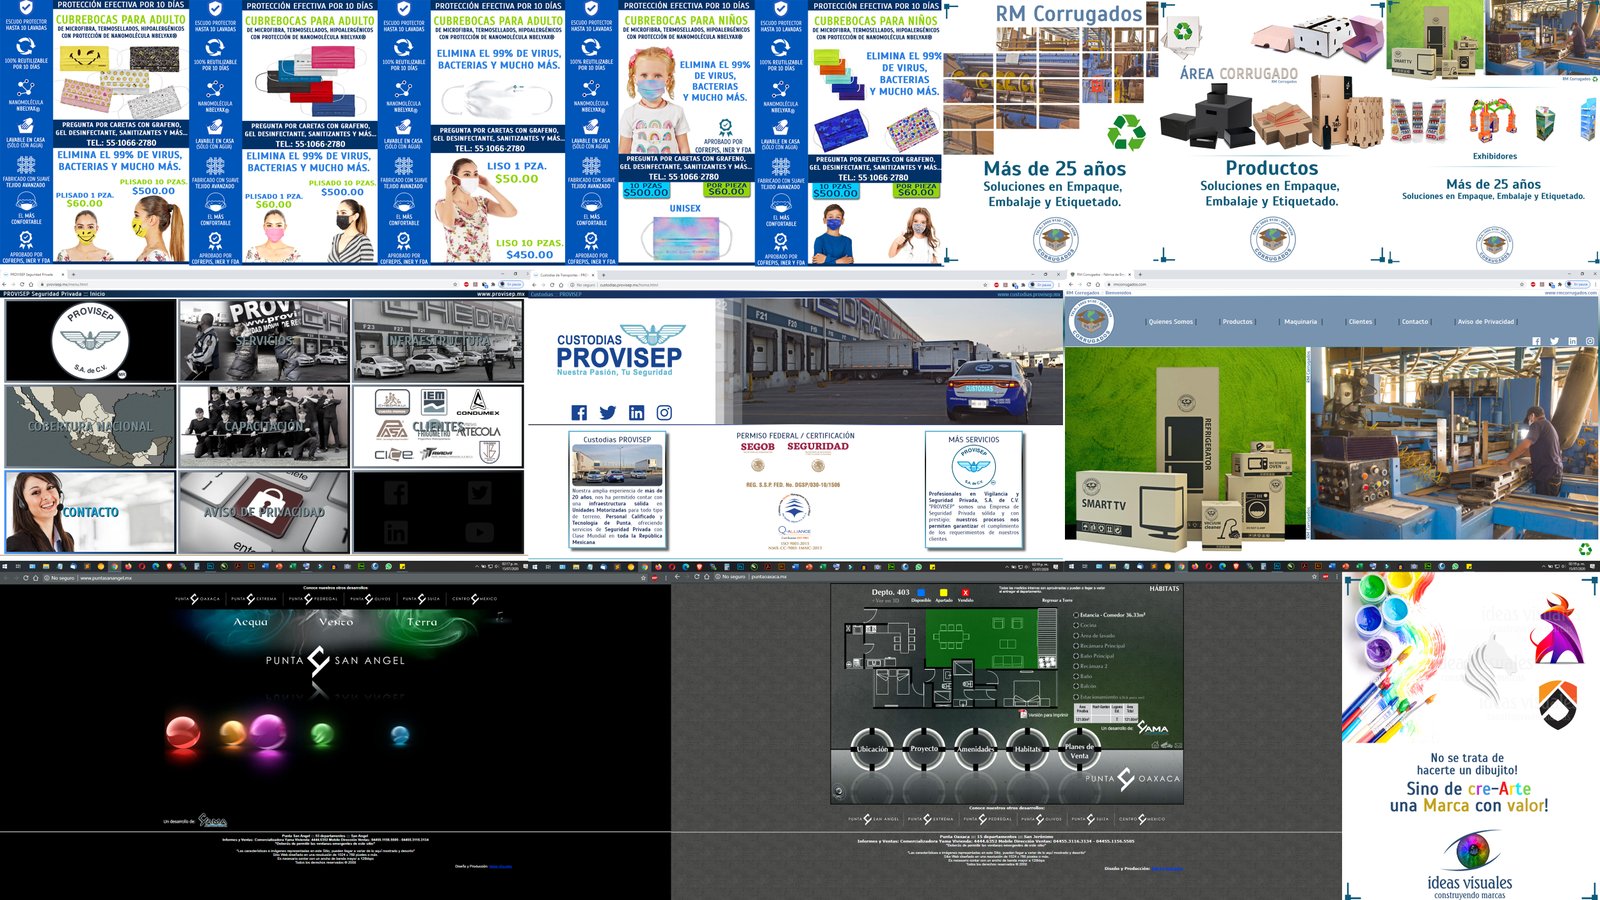Click the green glowing sphere
1600x900 pixels.
click(x=322, y=736)
